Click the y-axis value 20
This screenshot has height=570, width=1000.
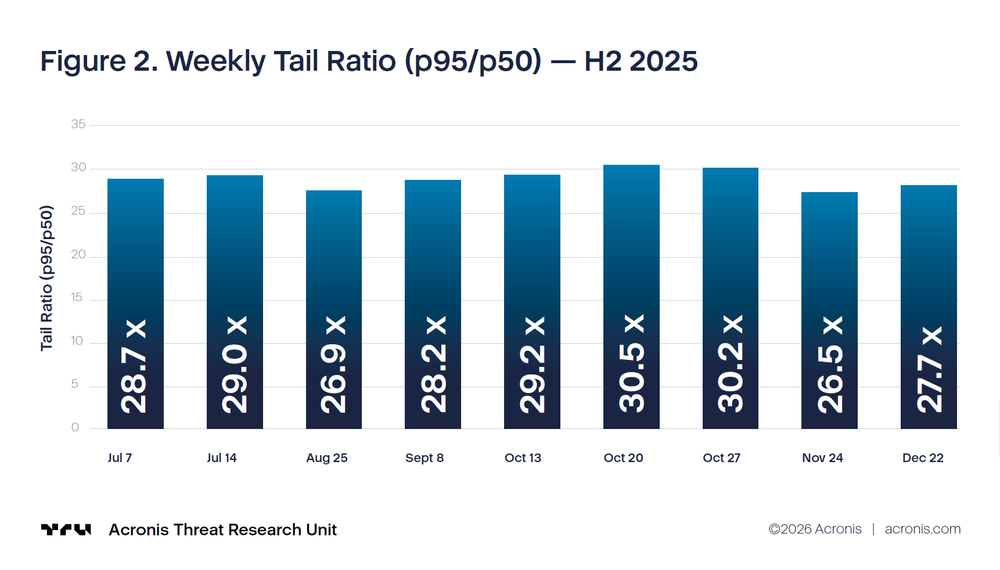pos(78,254)
